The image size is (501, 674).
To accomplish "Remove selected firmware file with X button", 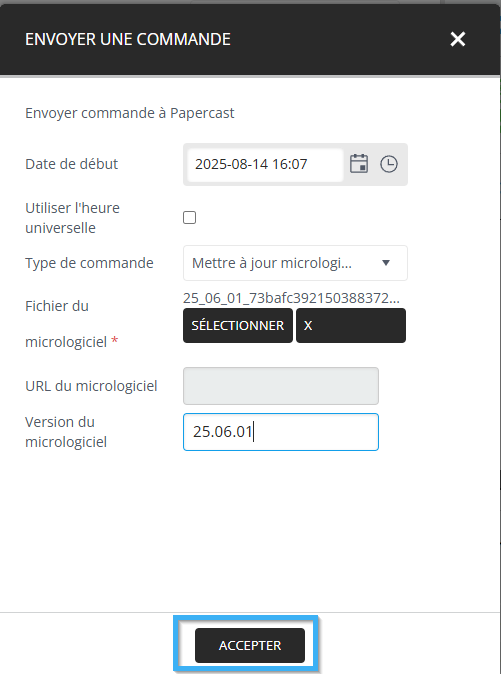I will click(x=351, y=325).
